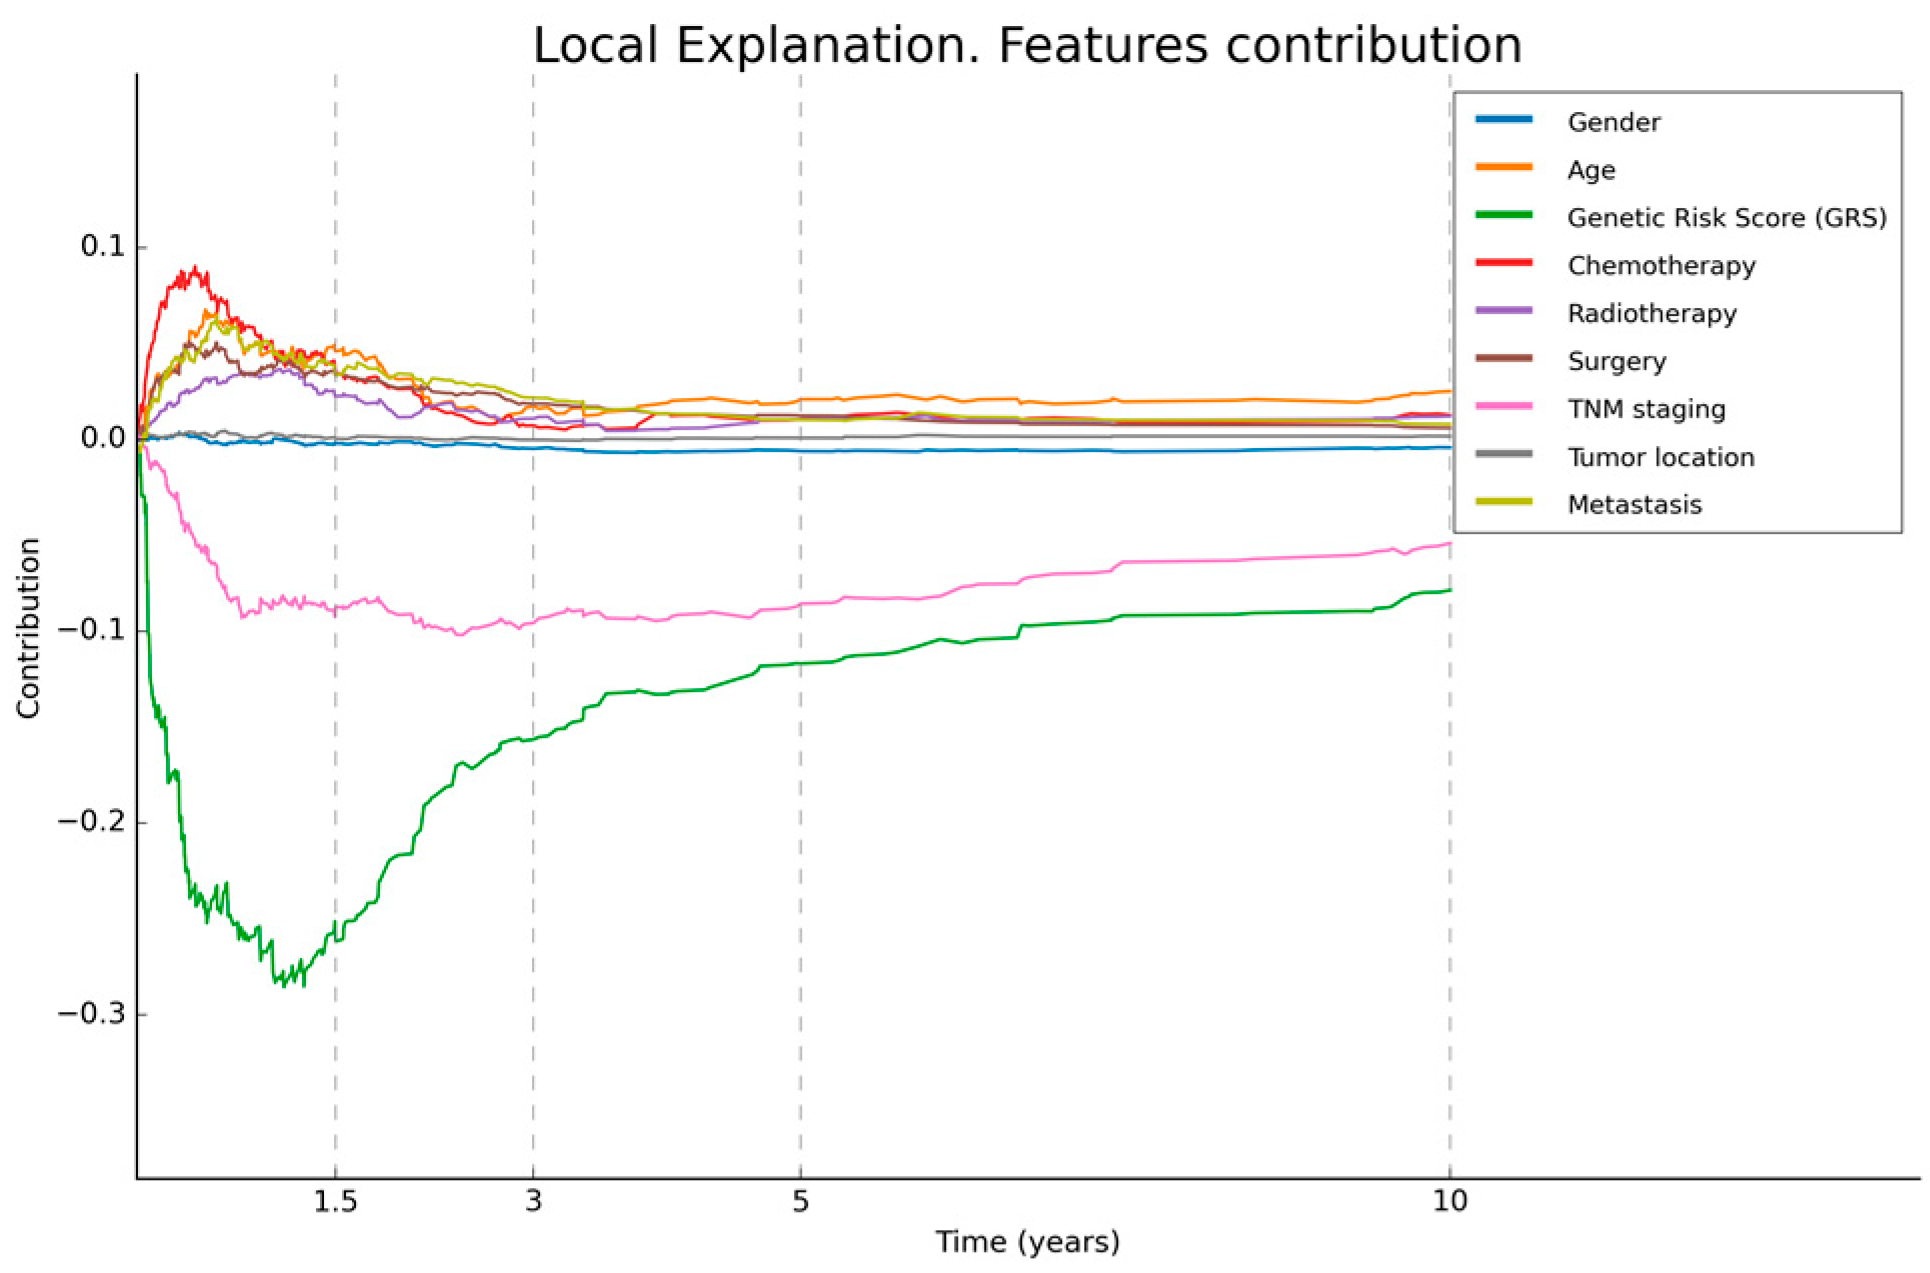This screenshot has height=1273, width=1930.
Task: Click the Contribution y-axis label
Action: coord(28,628)
